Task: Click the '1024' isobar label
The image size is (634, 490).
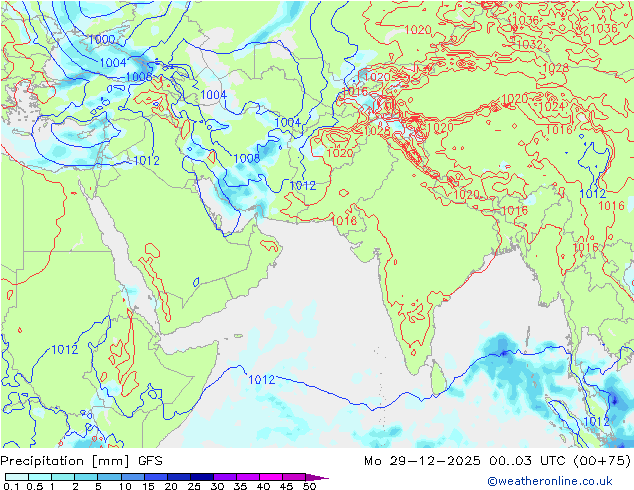Action: click(552, 107)
